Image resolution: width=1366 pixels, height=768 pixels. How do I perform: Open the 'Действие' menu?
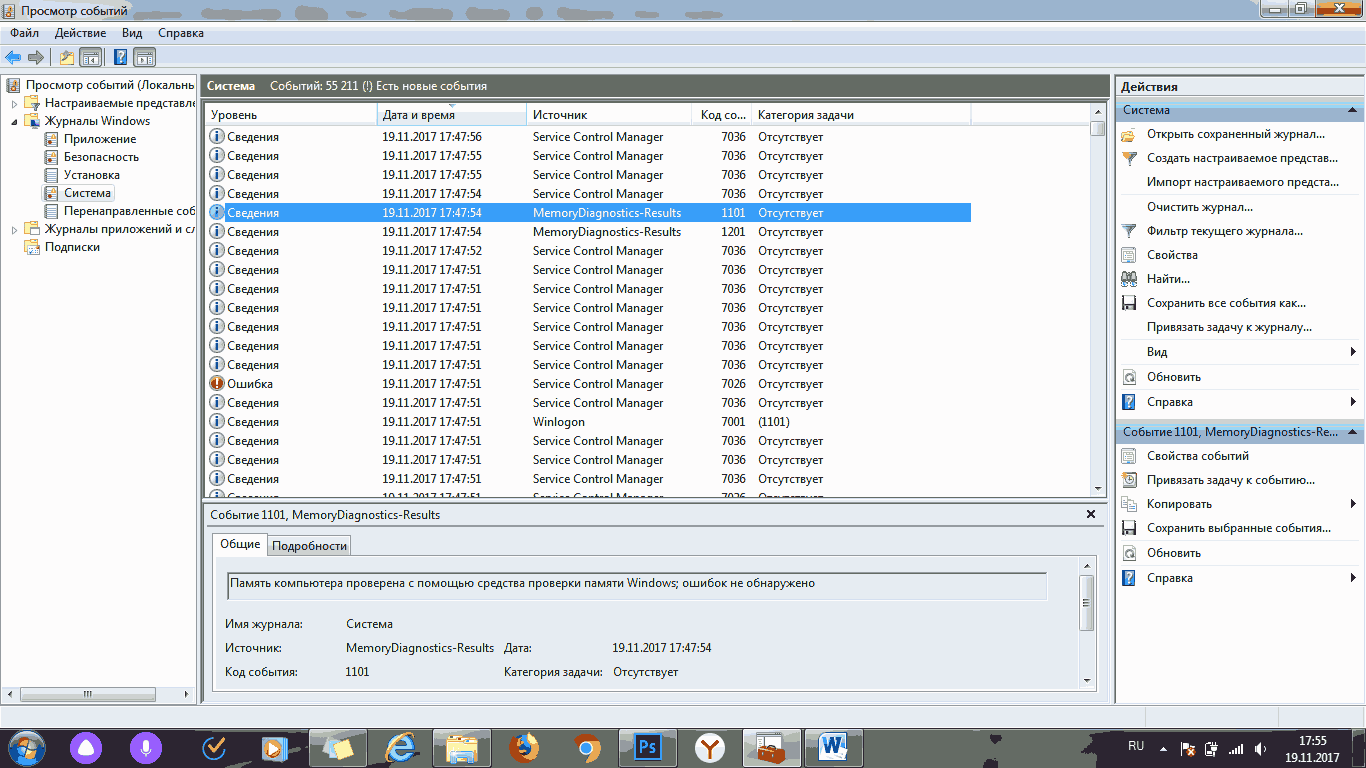pos(80,33)
